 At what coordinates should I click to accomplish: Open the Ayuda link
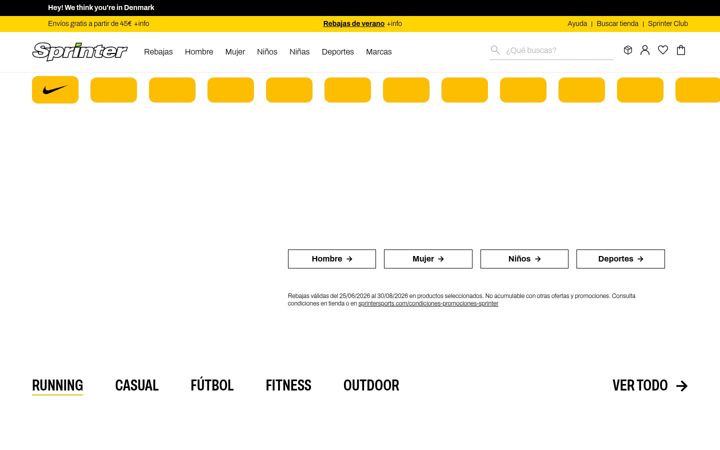577,23
